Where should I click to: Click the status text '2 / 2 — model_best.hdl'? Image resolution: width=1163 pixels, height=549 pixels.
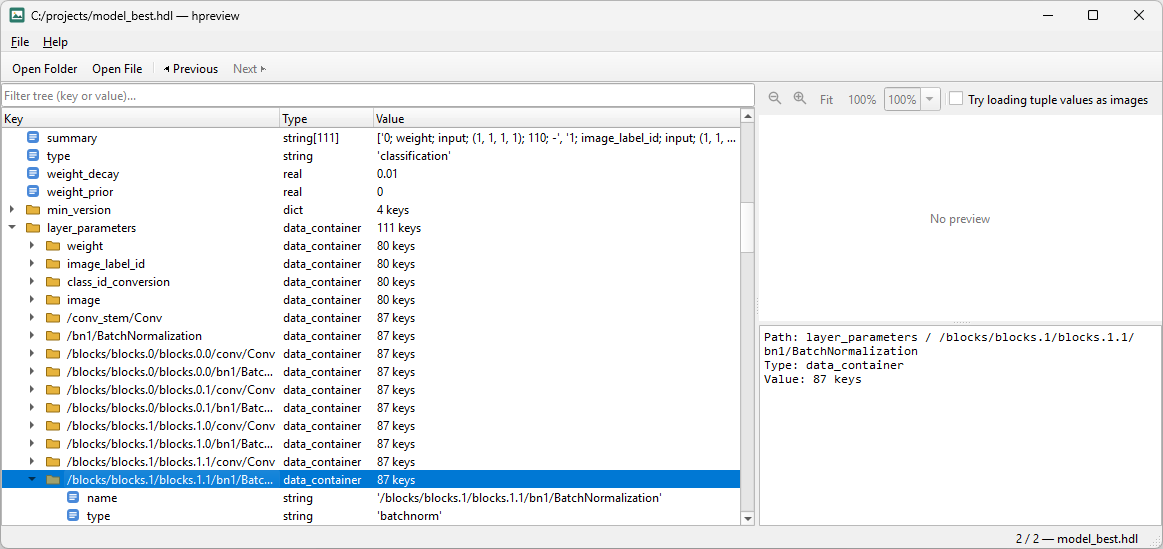click(1076, 539)
